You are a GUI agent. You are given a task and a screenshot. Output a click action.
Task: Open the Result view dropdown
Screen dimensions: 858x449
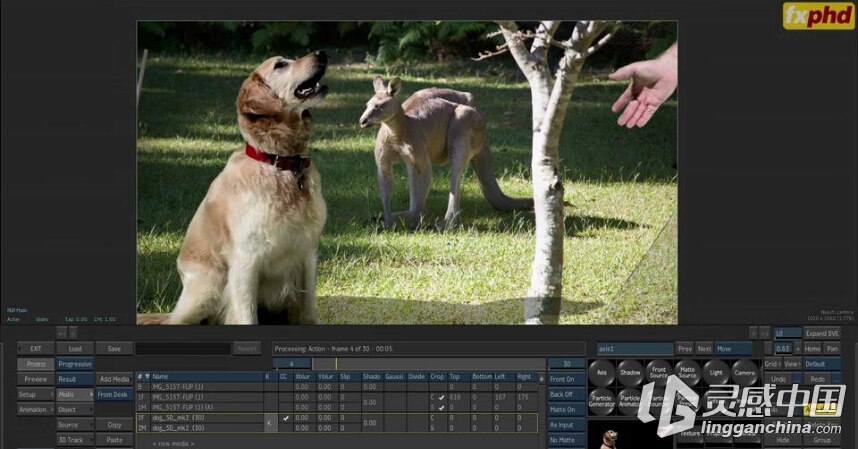point(75,379)
